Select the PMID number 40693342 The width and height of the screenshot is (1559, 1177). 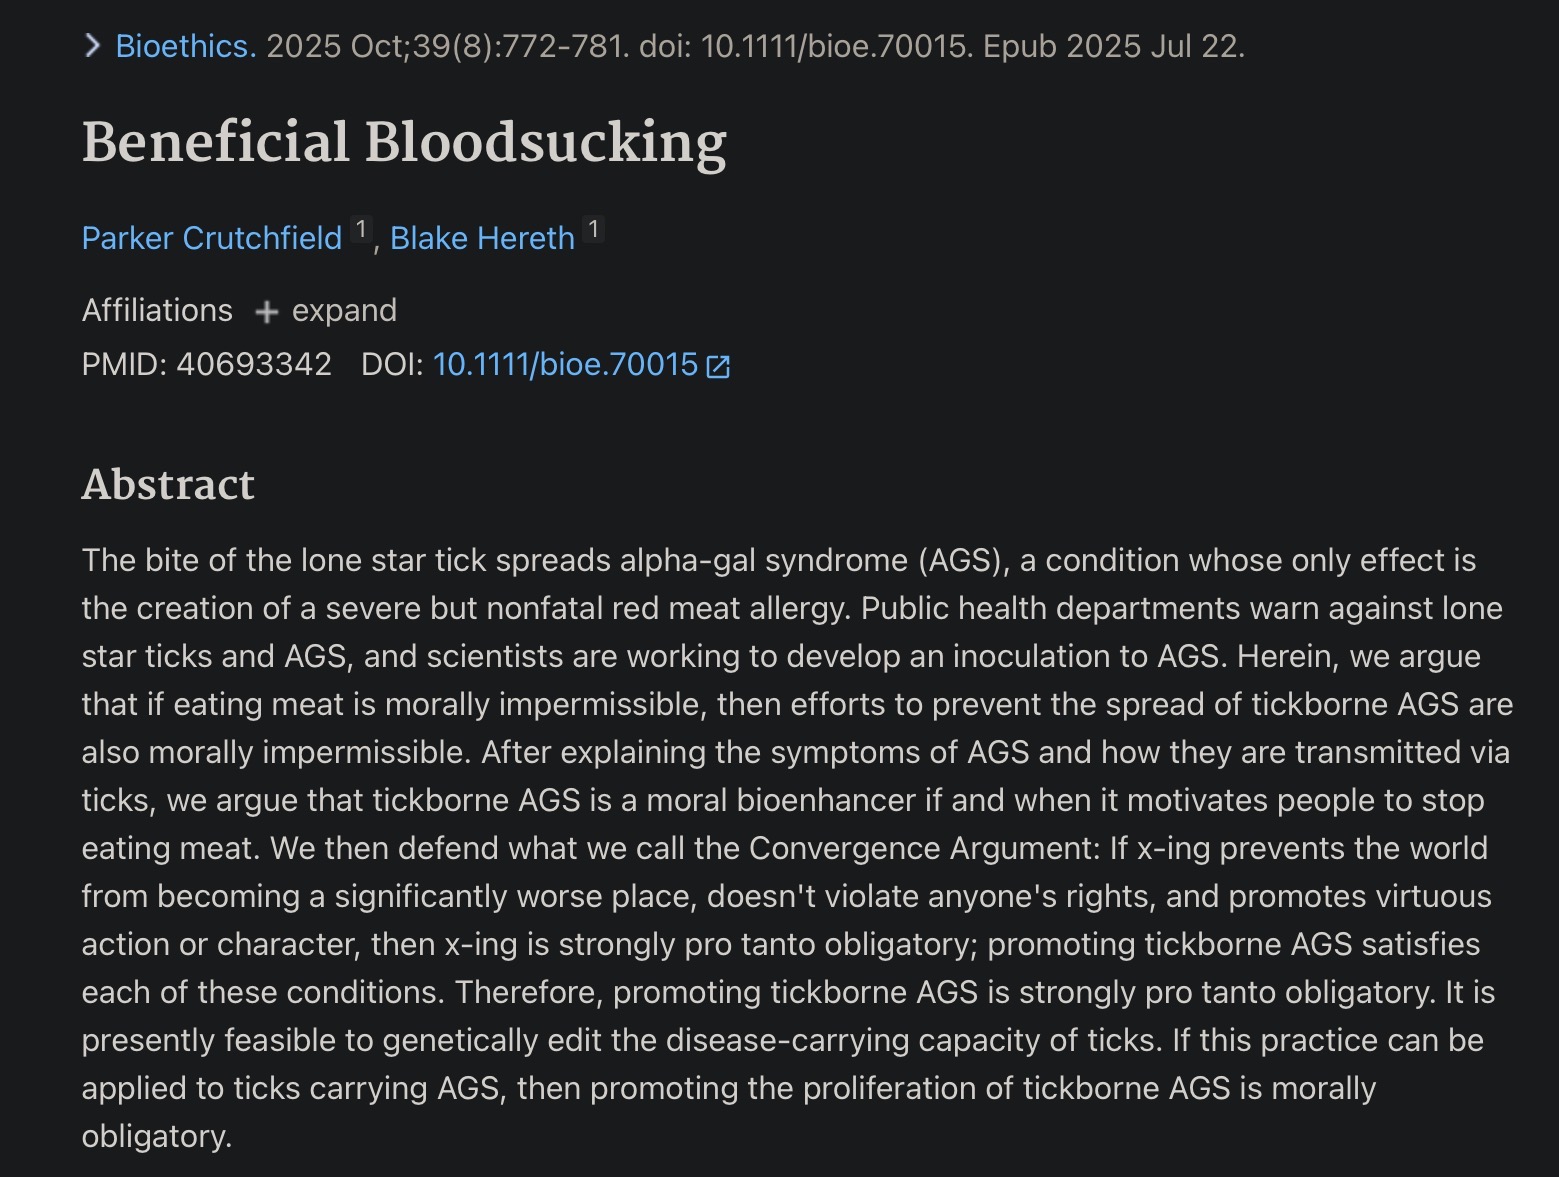pyautogui.click(x=254, y=364)
